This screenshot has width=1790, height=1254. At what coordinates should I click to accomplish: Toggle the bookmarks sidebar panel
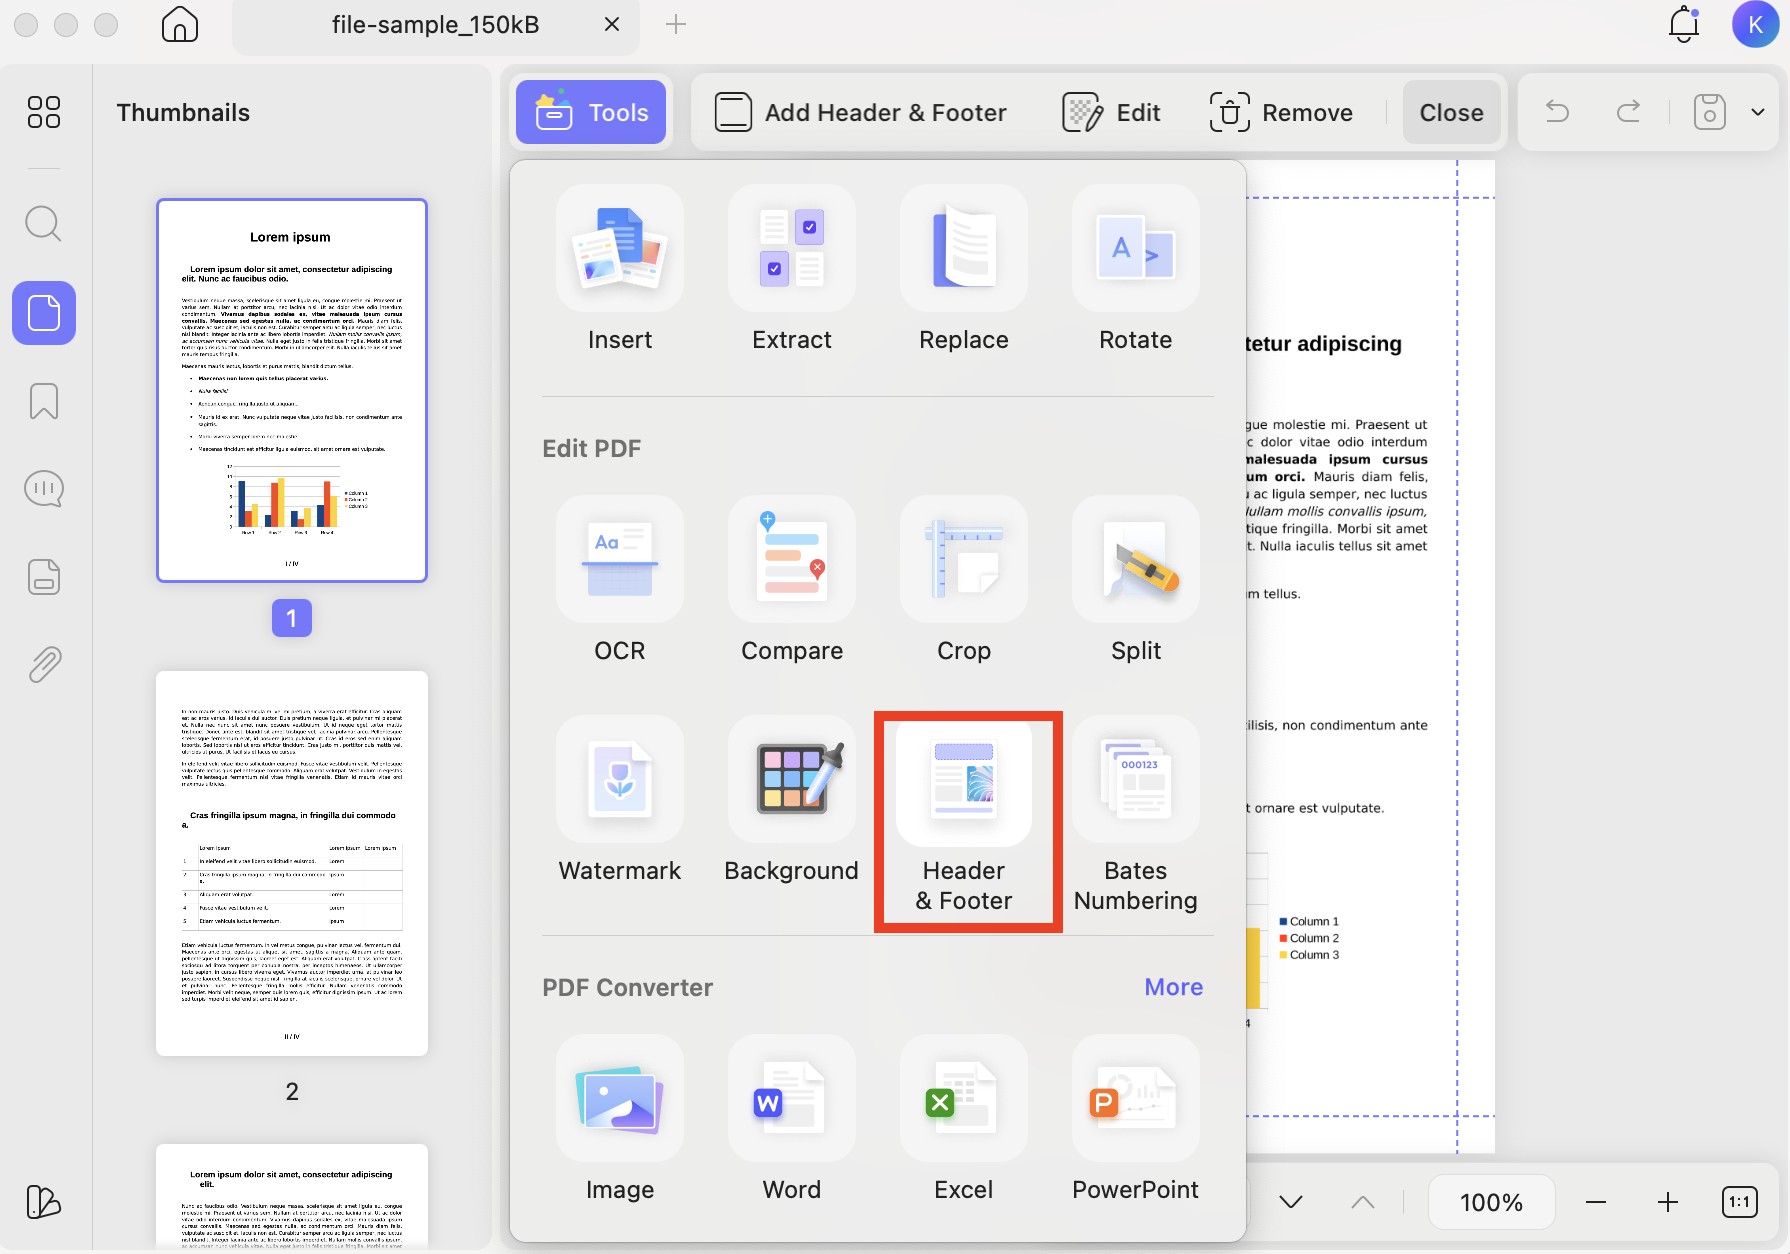pos(44,400)
